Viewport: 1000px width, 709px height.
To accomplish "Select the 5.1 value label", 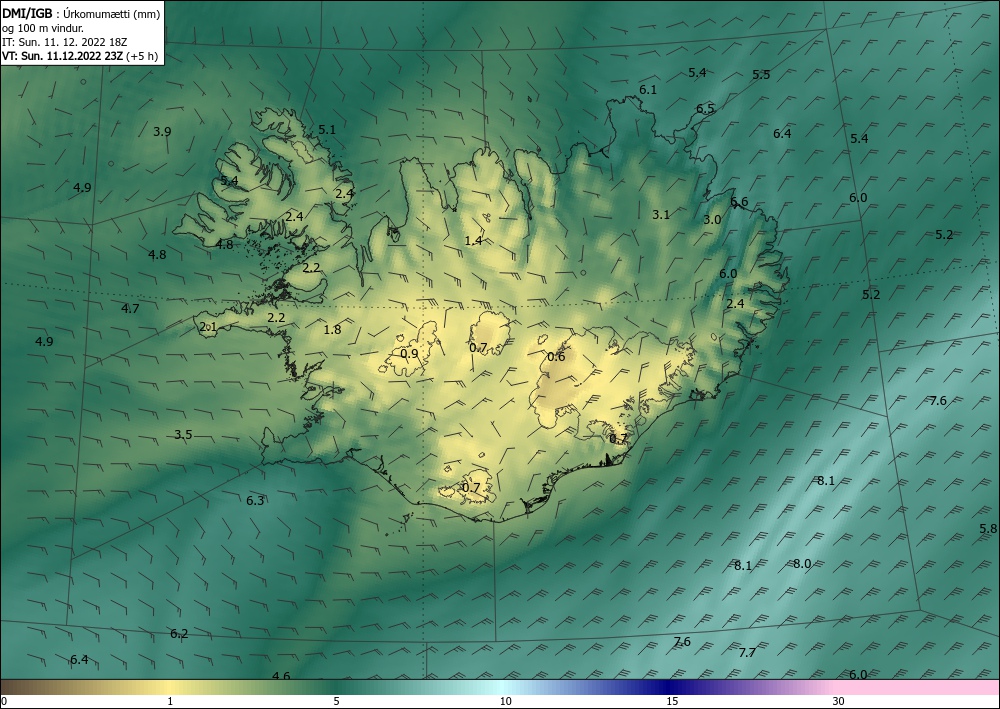I will pyautogui.click(x=327, y=129).
